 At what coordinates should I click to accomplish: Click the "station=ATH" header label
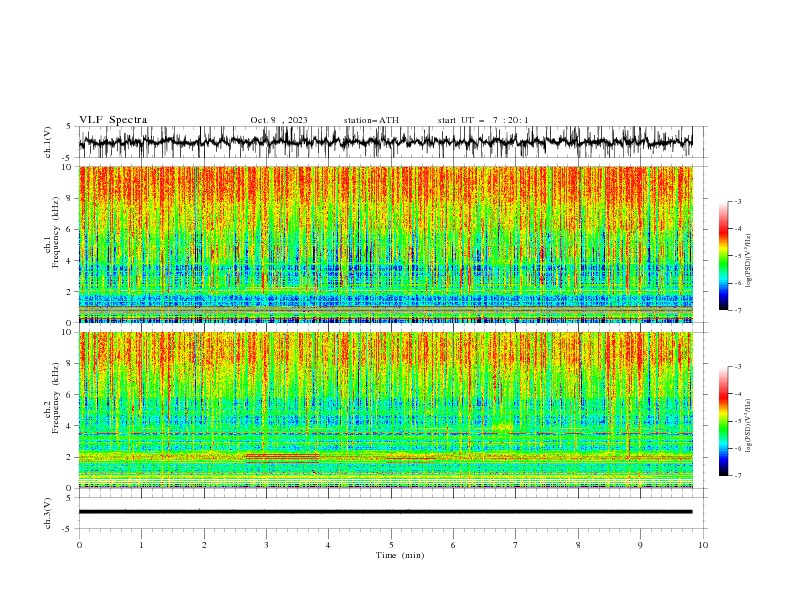[x=371, y=120]
